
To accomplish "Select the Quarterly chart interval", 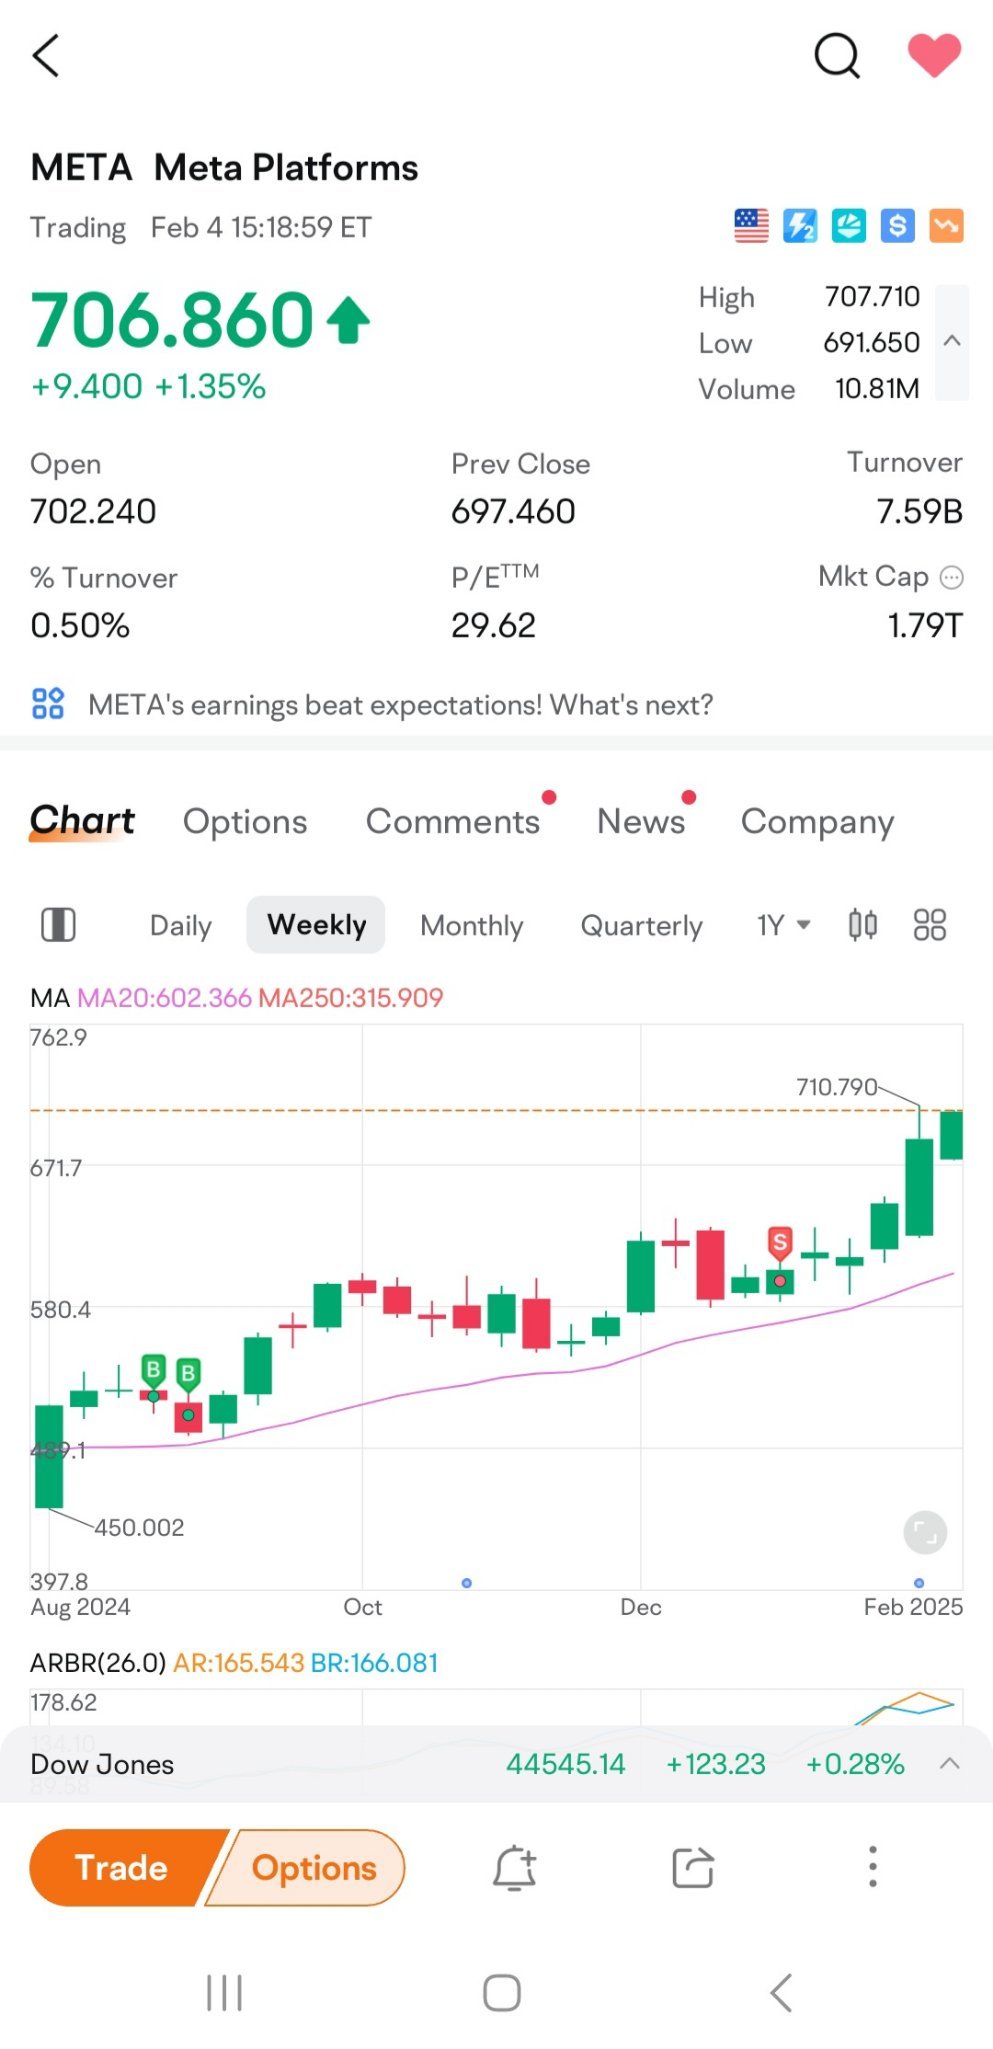I will coord(642,926).
